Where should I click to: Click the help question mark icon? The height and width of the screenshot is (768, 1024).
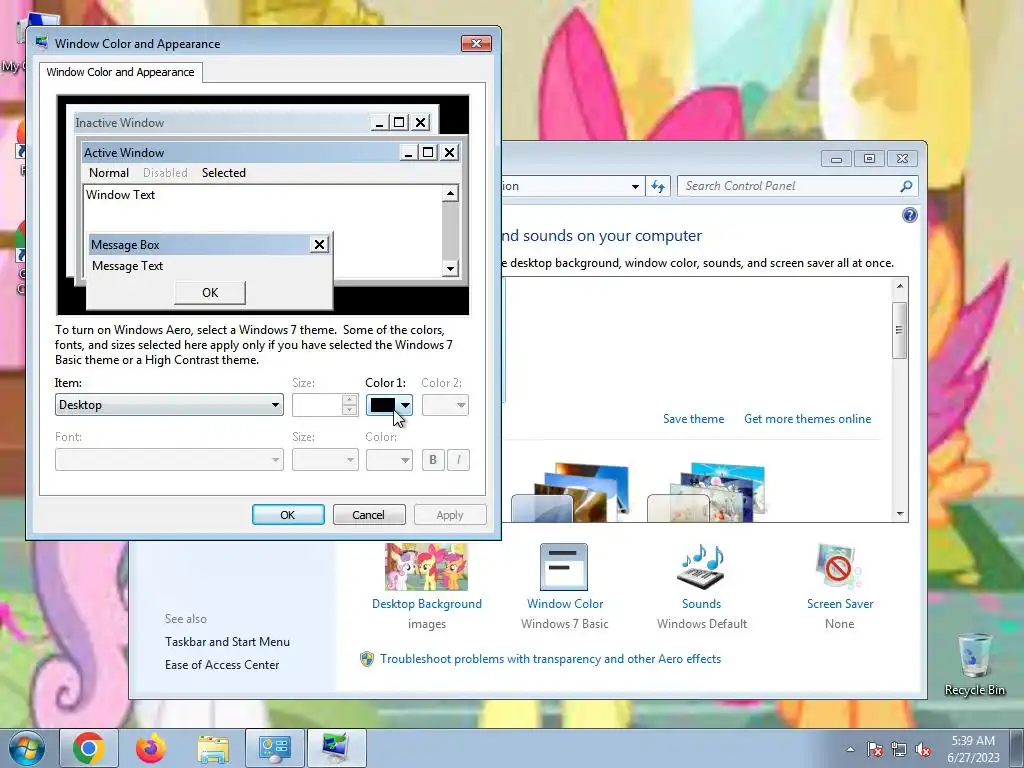click(909, 215)
